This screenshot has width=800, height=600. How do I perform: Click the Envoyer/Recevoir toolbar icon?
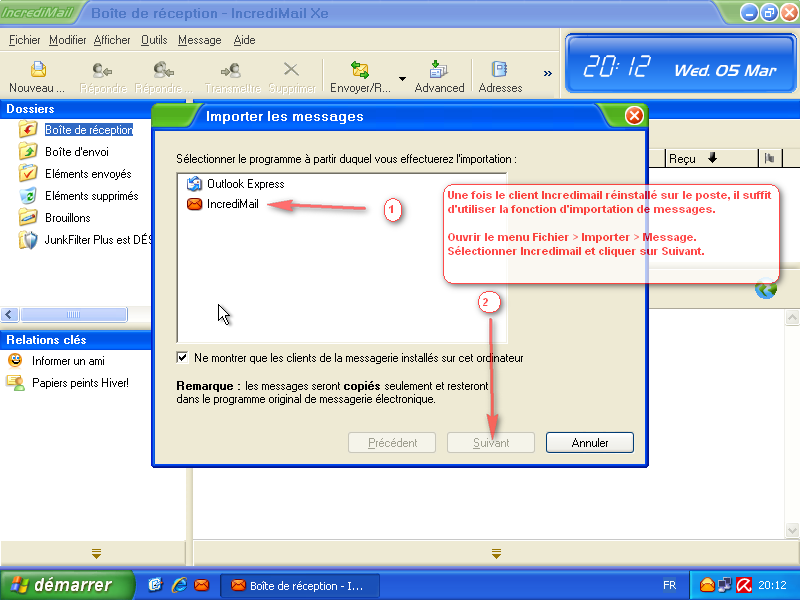tap(360, 69)
